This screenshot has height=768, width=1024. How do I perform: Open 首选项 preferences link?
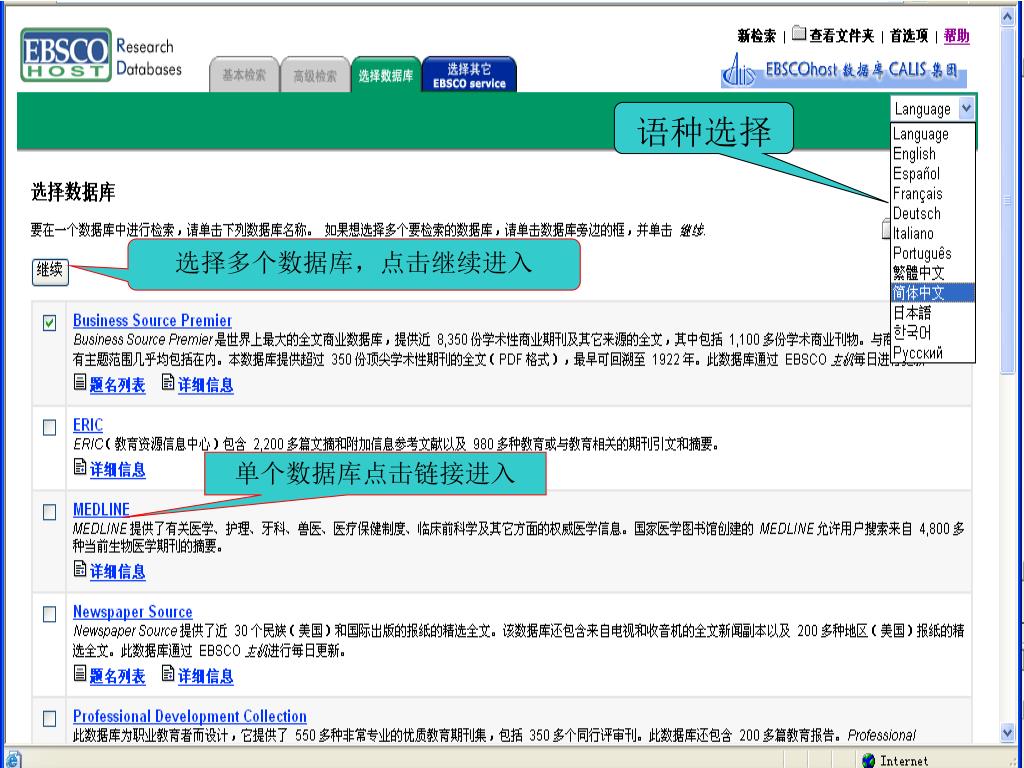[908, 36]
